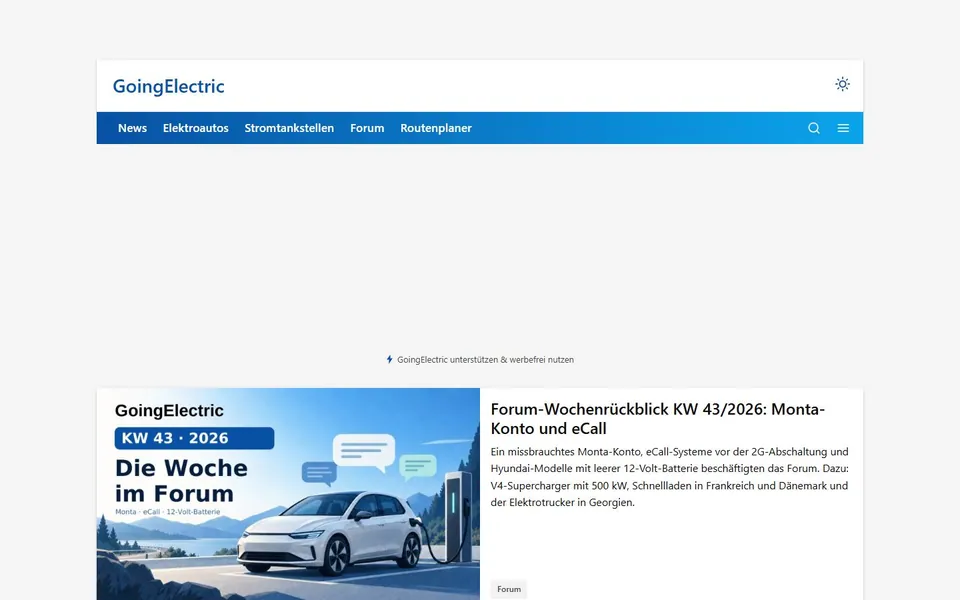This screenshot has width=960, height=600.
Task: Open the Stromtankstellen menu item
Action: [289, 128]
